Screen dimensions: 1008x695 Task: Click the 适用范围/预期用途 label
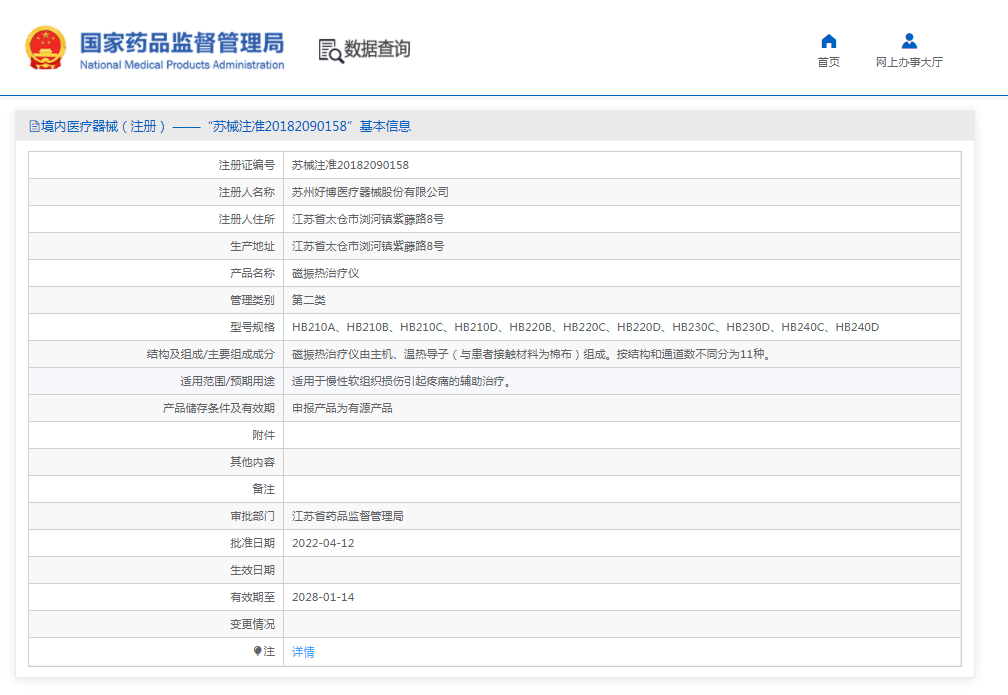pyautogui.click(x=228, y=381)
